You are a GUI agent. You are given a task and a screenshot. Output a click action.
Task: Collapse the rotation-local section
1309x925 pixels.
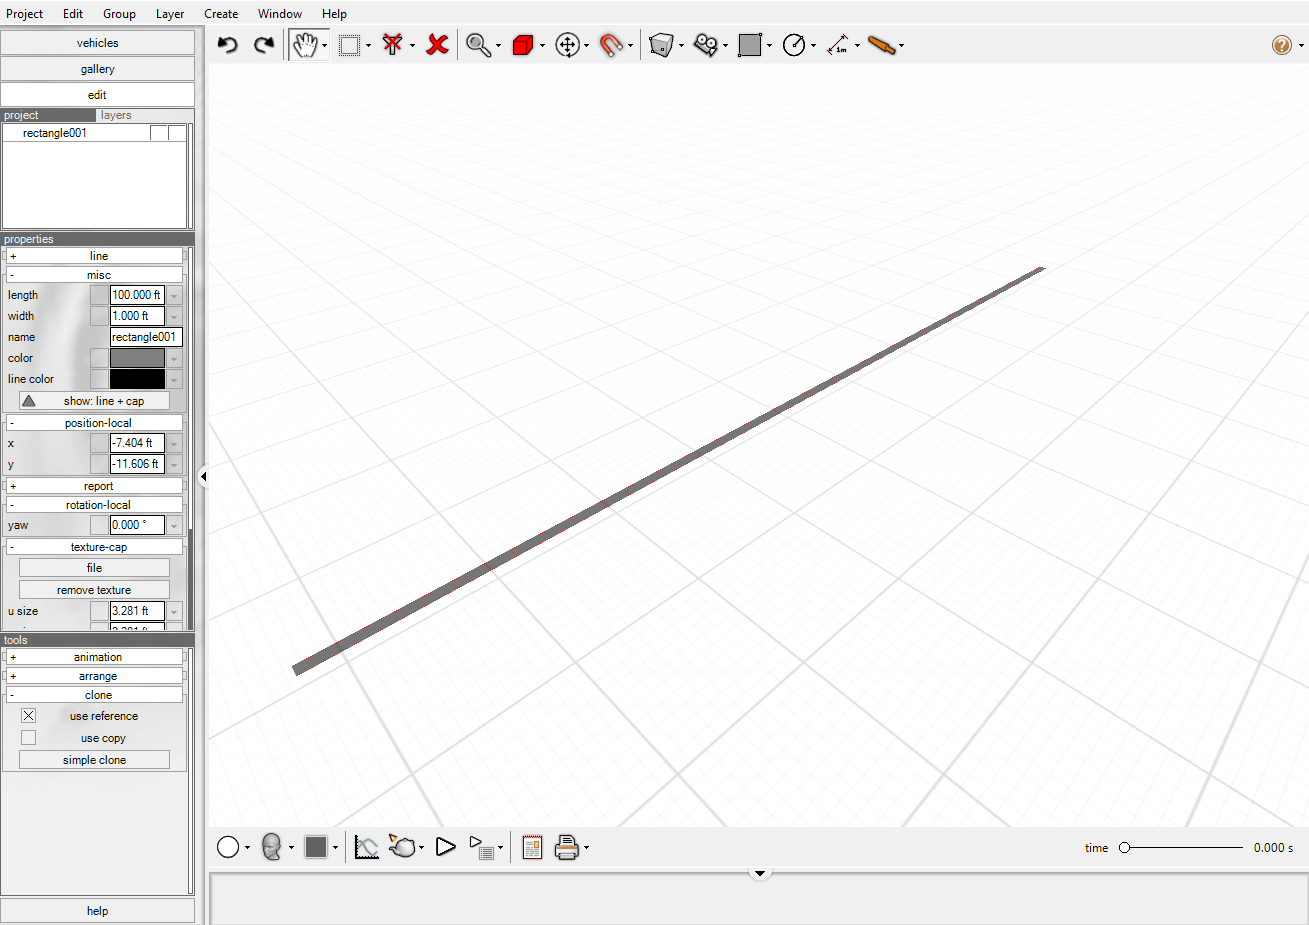click(x=95, y=505)
